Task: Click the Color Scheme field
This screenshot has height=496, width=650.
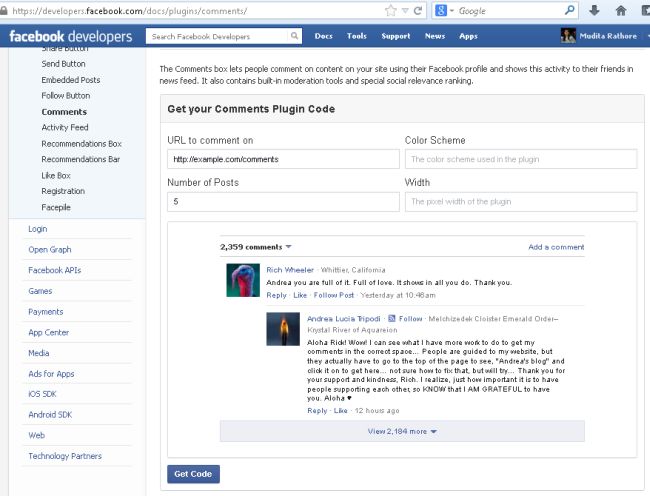Action: 521,159
